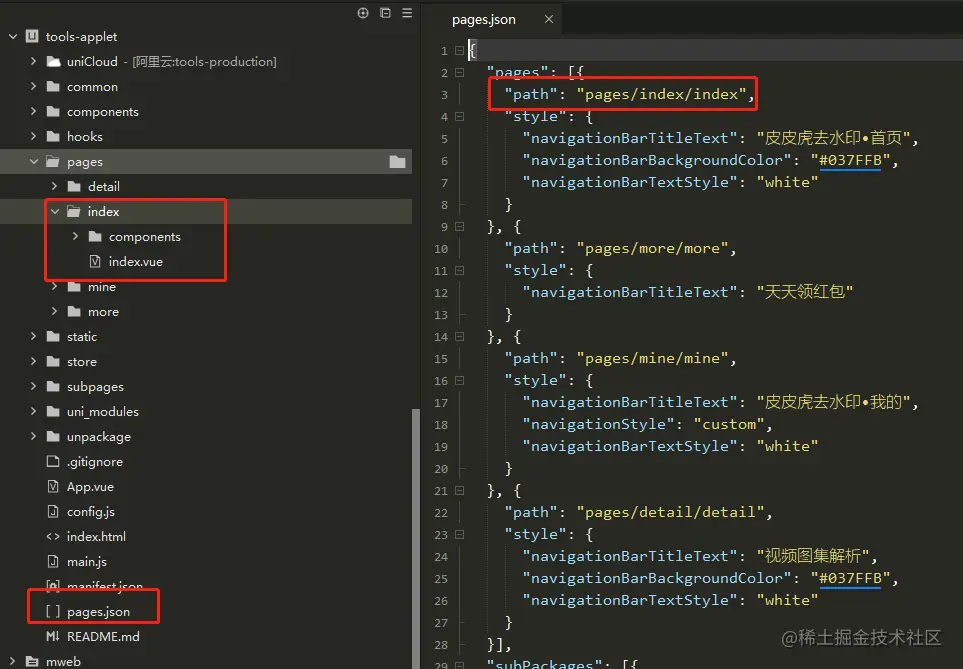Select pages.json in the file tree
Viewport: 963px width, 669px height.
click(98, 612)
